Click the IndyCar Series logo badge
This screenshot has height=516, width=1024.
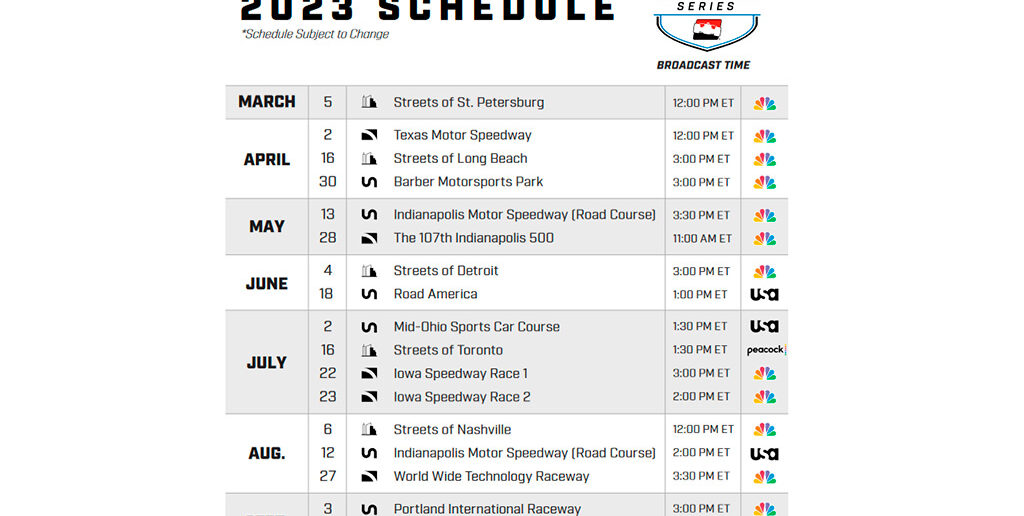pos(704,25)
